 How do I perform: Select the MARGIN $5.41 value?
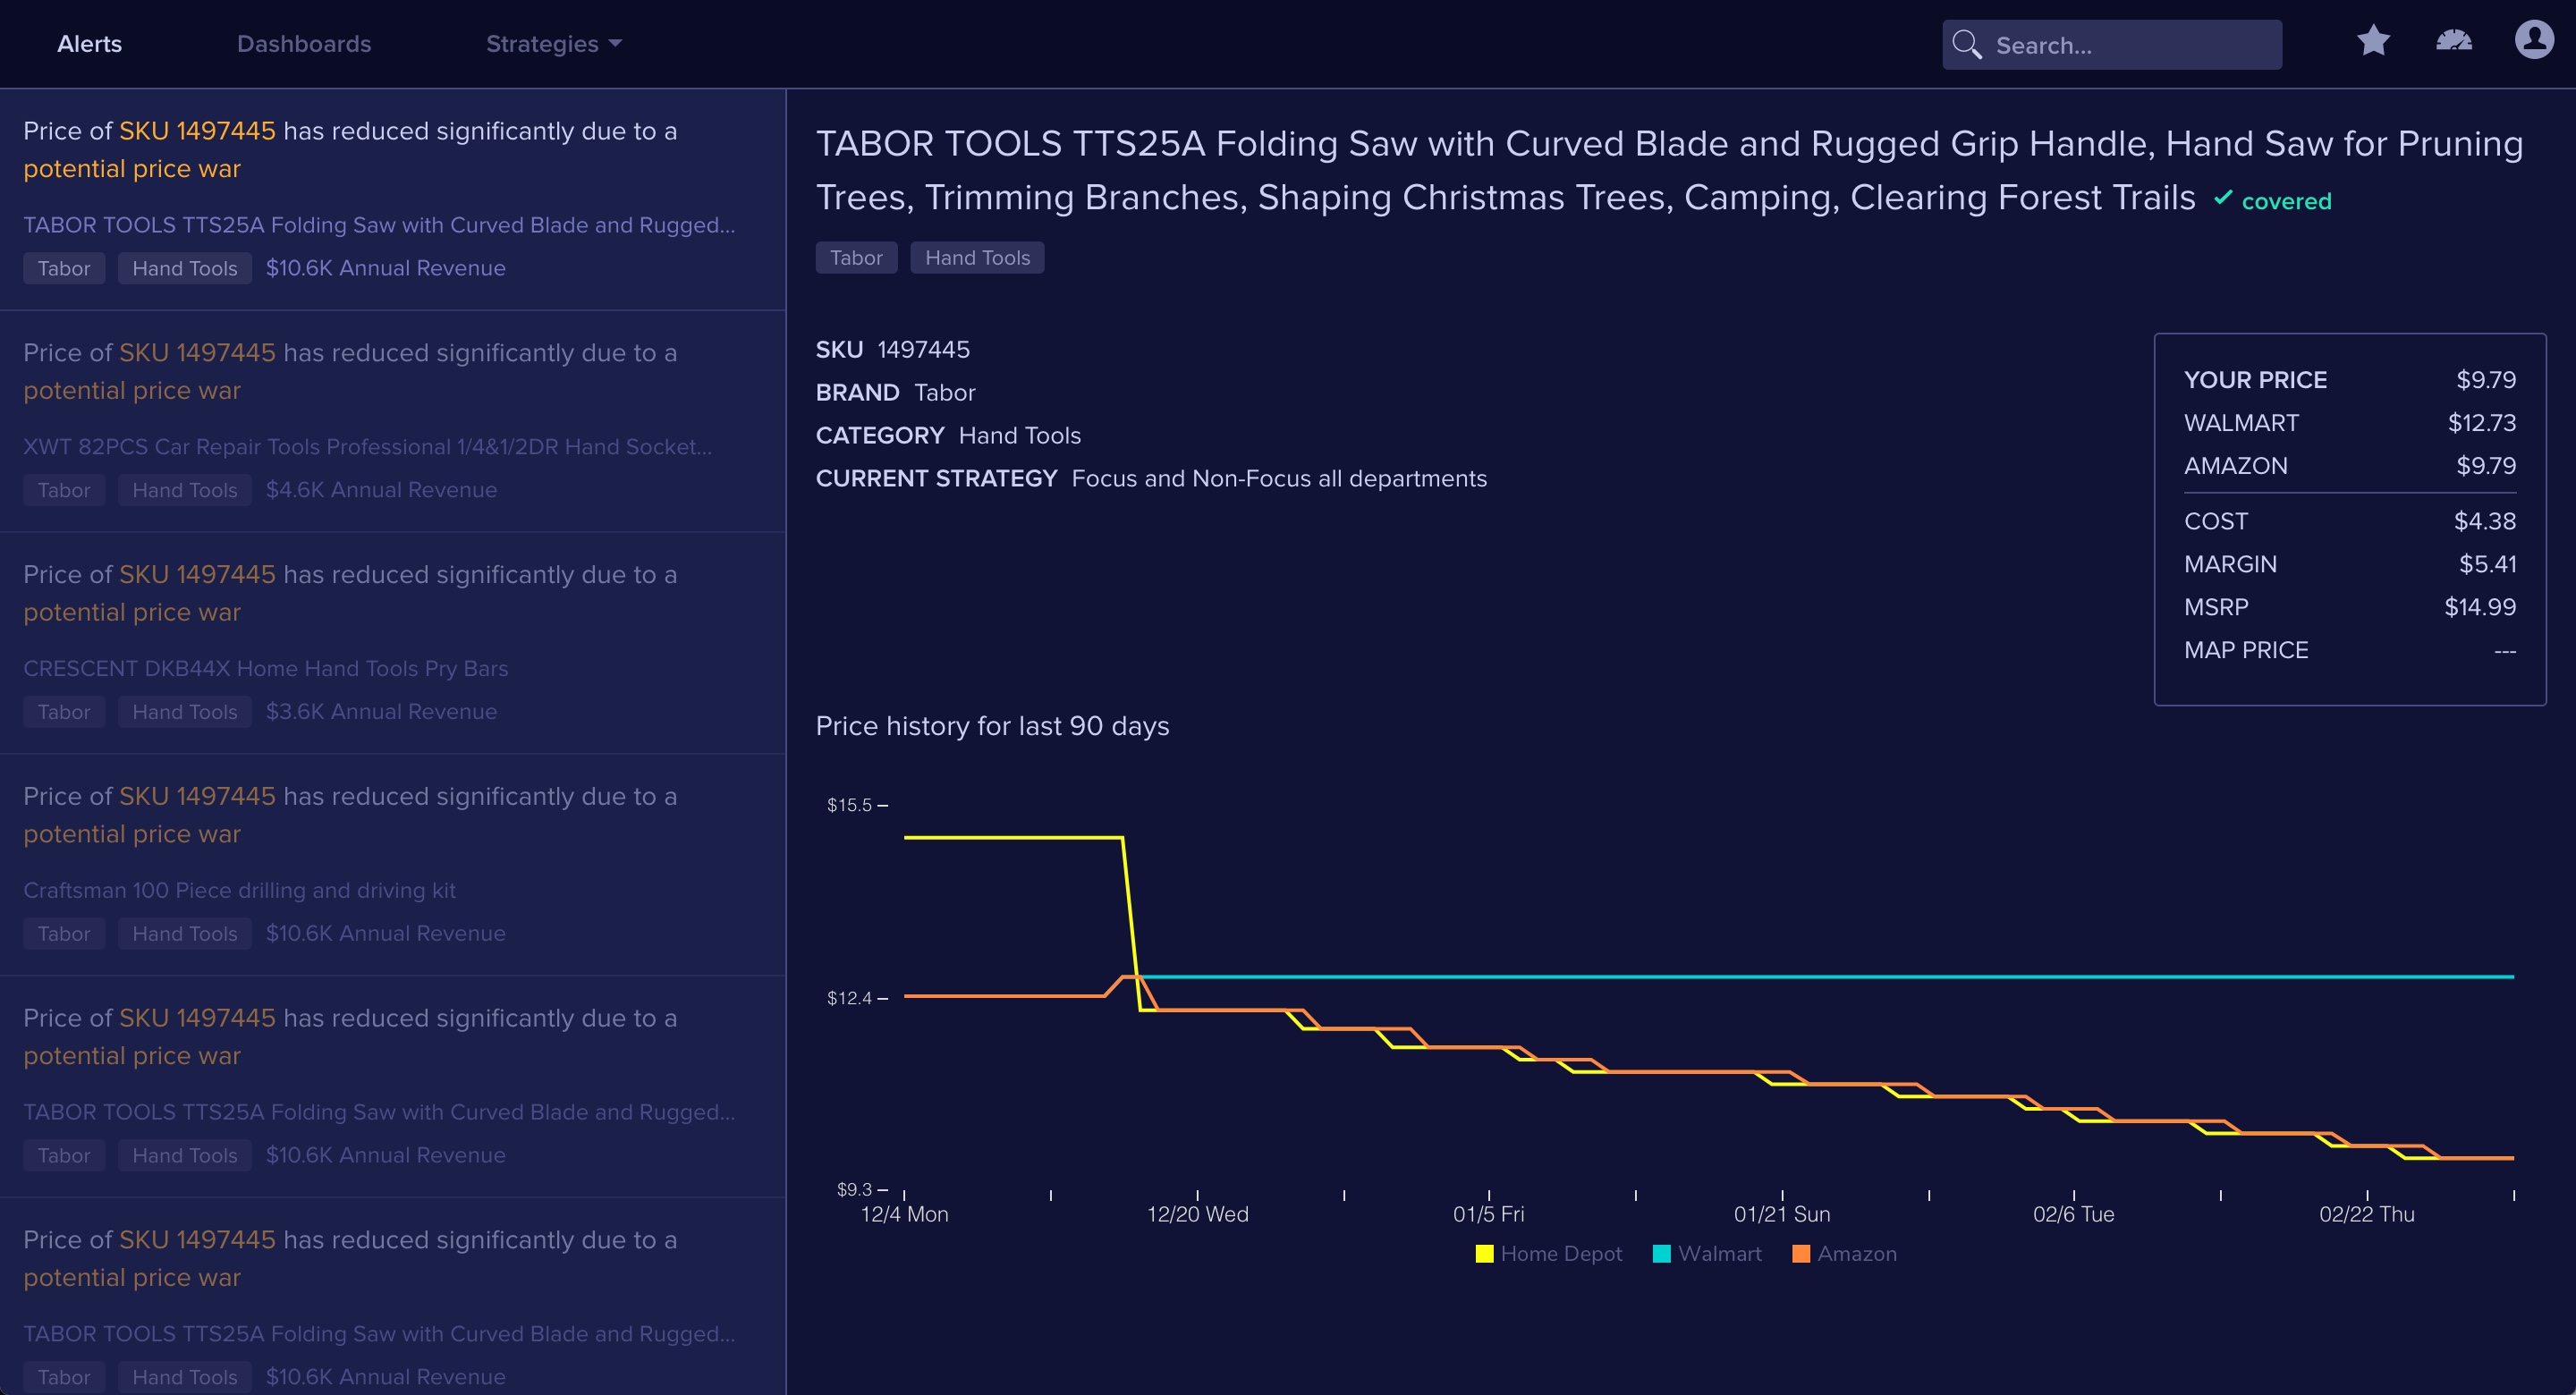(2488, 564)
